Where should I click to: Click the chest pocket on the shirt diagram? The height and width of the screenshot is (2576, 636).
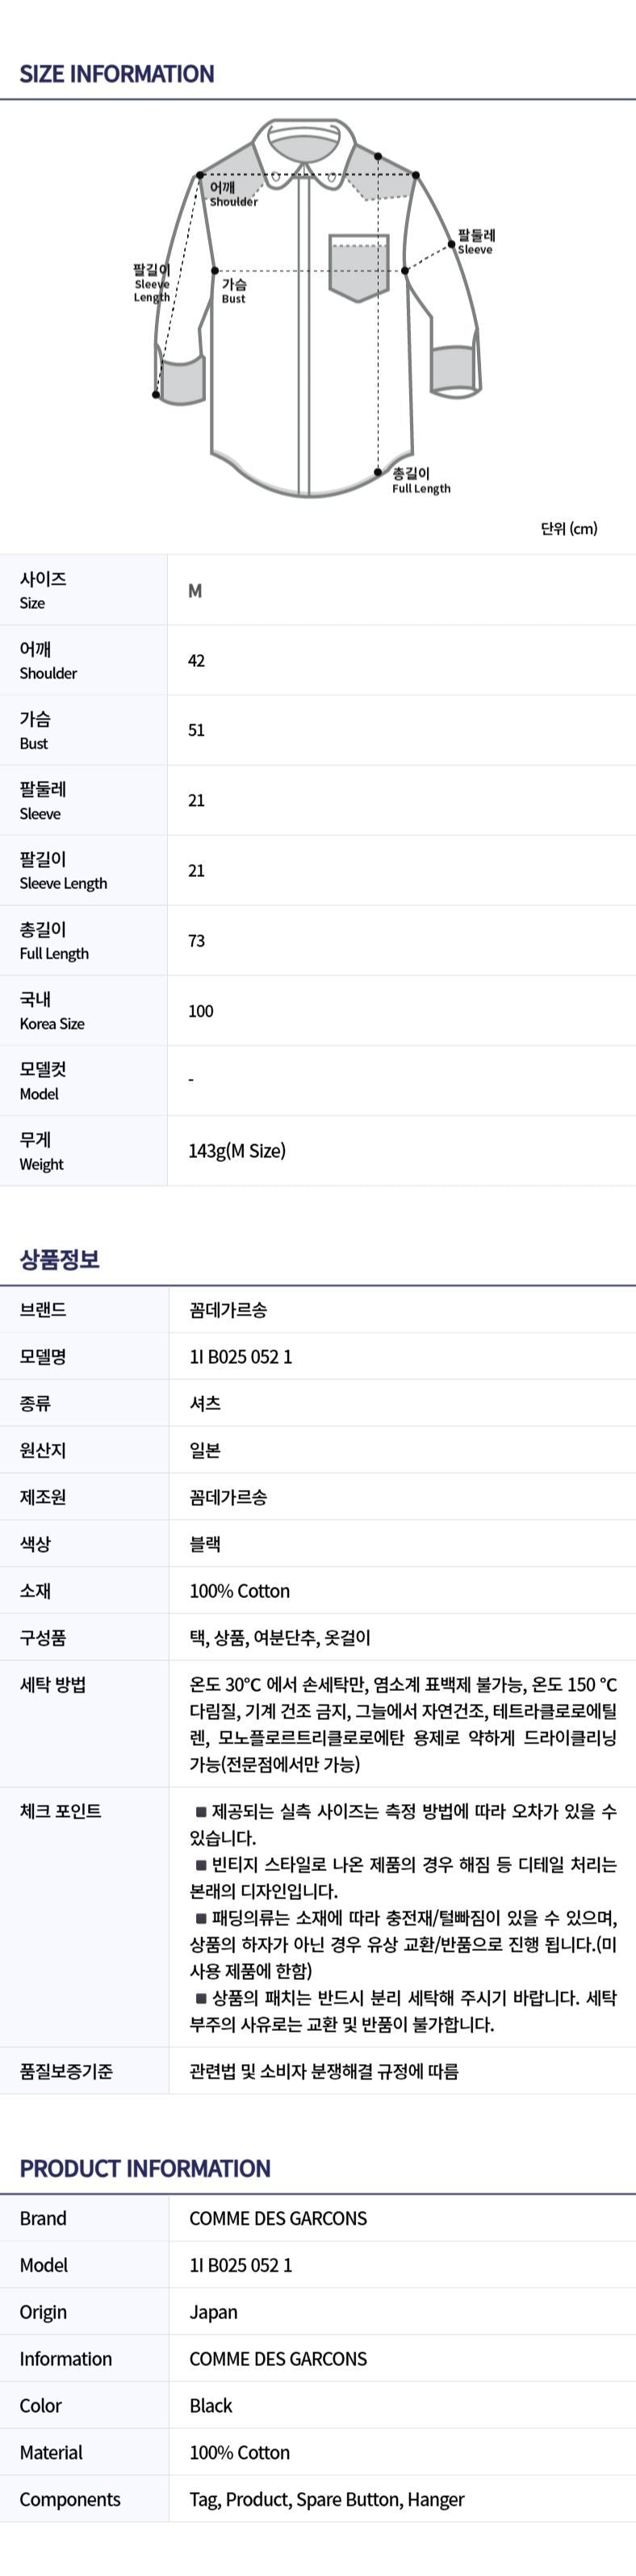(x=359, y=267)
